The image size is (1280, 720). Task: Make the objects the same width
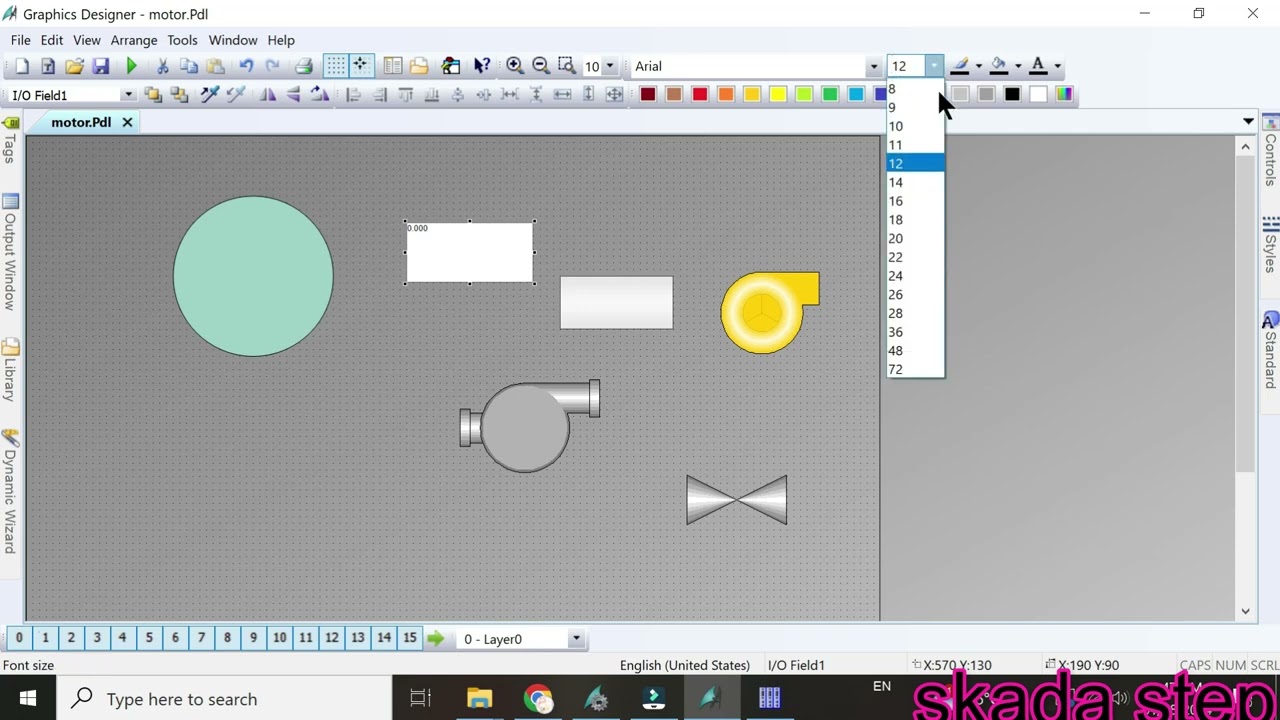tap(562, 94)
